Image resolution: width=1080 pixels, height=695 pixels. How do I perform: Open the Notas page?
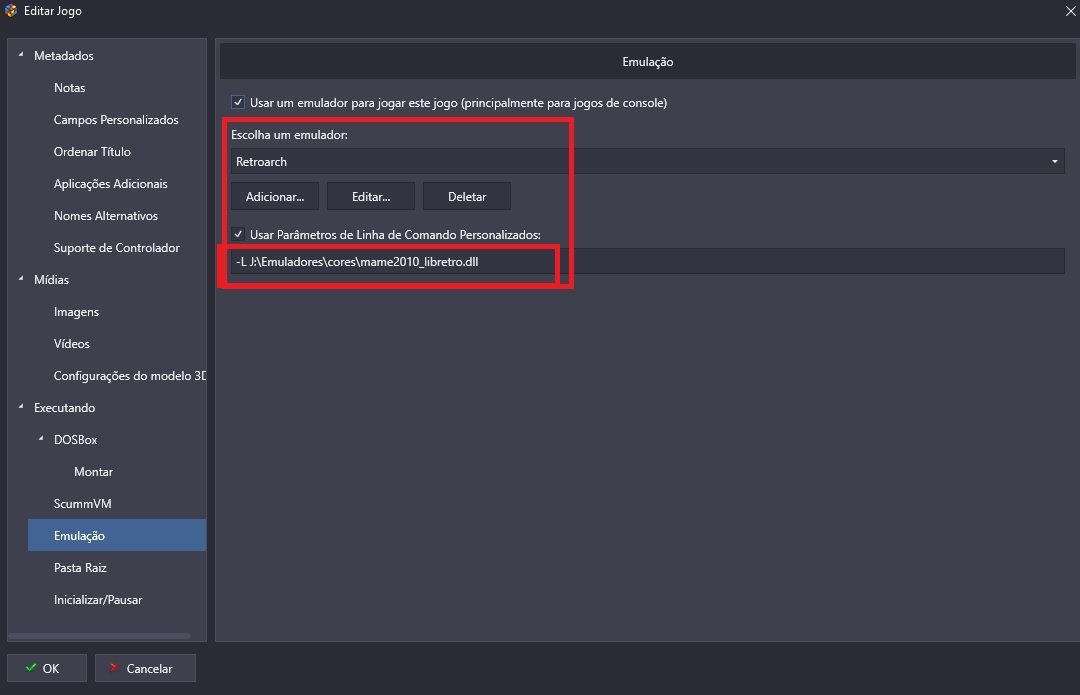pos(70,87)
